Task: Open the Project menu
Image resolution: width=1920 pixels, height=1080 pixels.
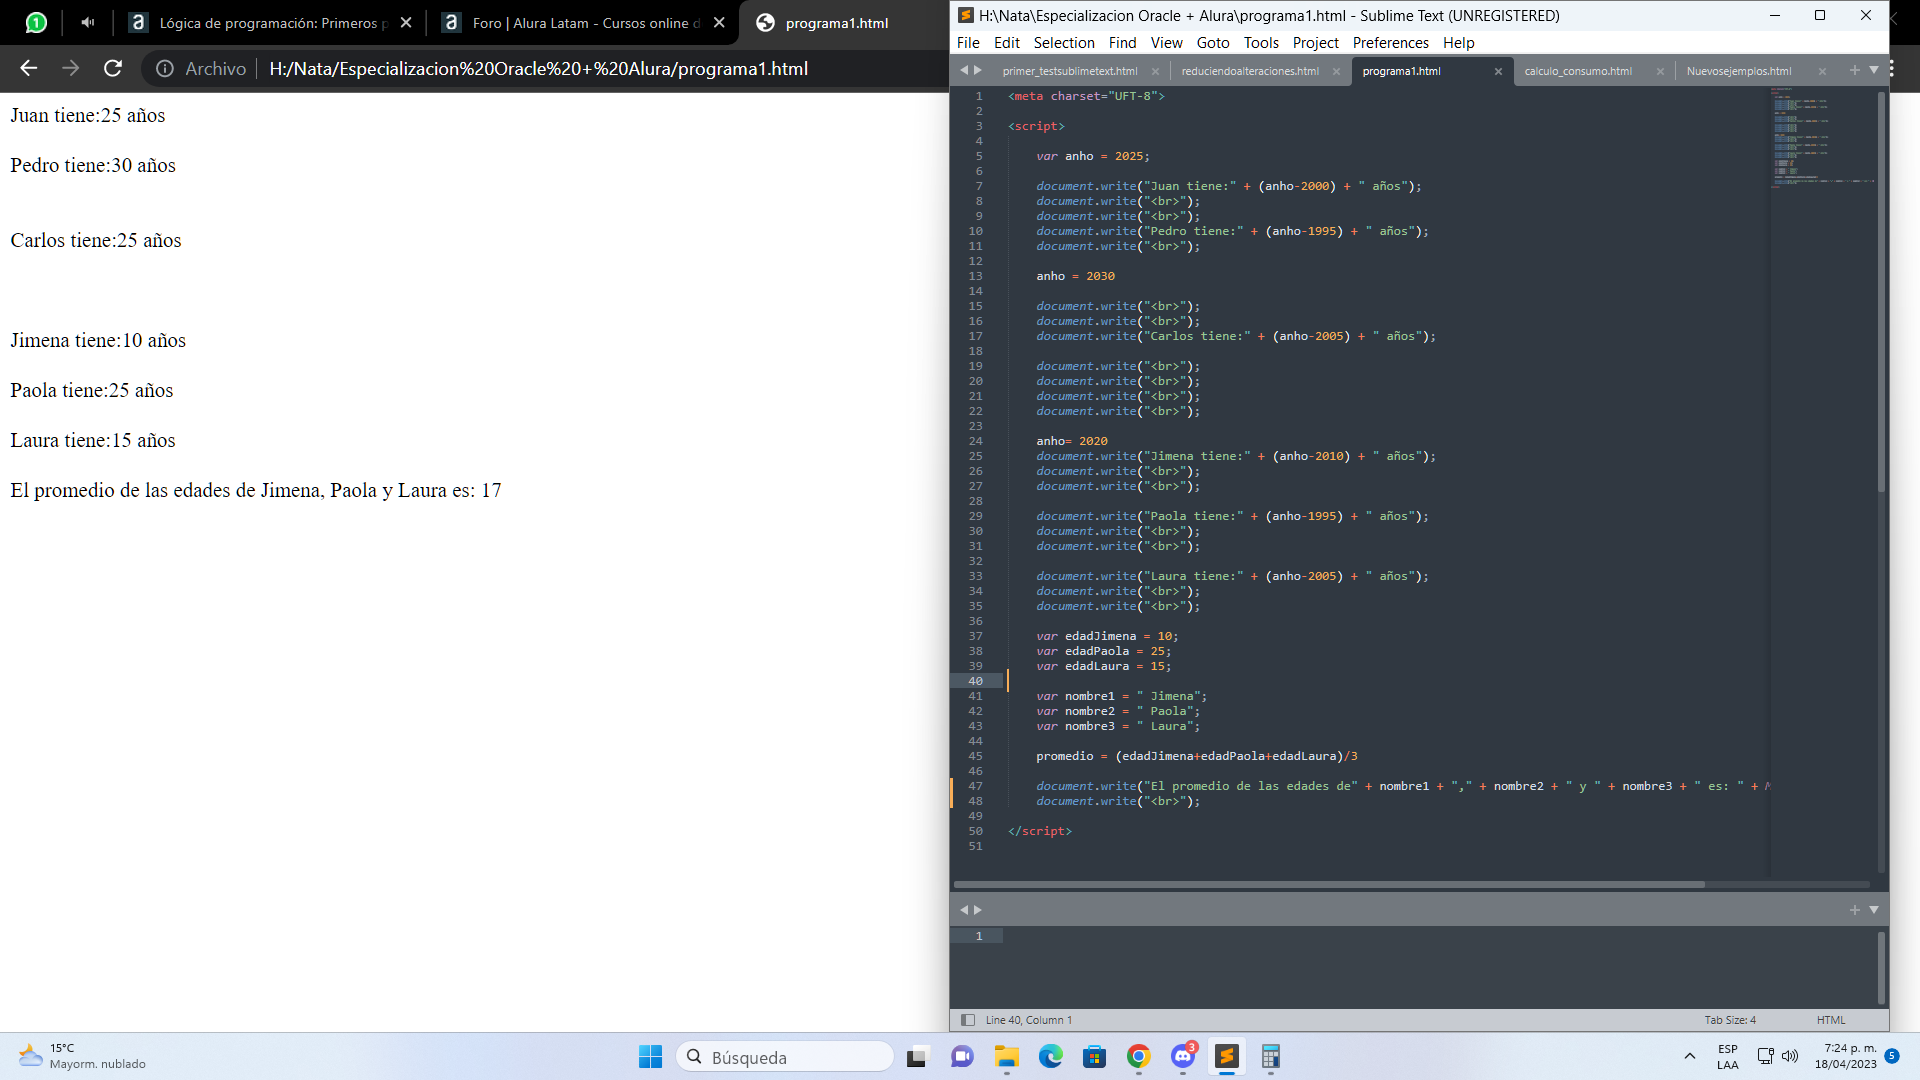Action: pyautogui.click(x=1315, y=42)
